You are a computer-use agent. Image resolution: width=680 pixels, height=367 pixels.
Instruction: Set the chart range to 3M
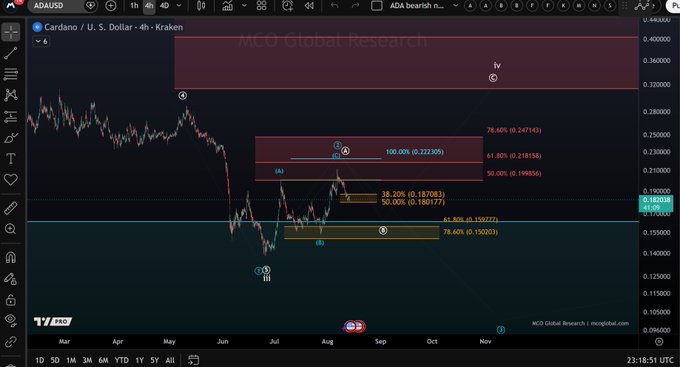[87, 360]
